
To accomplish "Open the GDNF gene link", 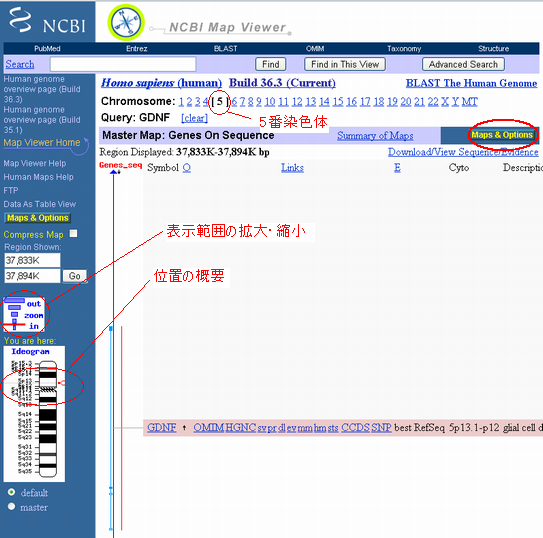I will (162, 428).
